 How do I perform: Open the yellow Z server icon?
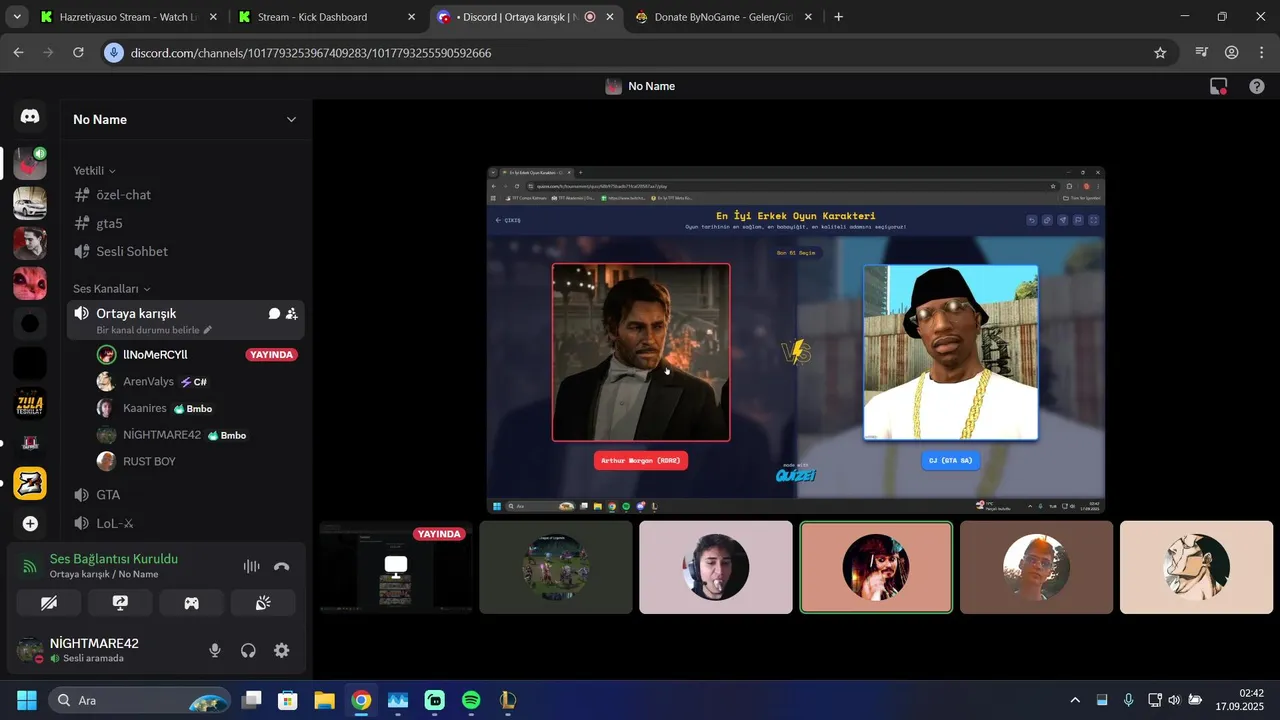30,483
